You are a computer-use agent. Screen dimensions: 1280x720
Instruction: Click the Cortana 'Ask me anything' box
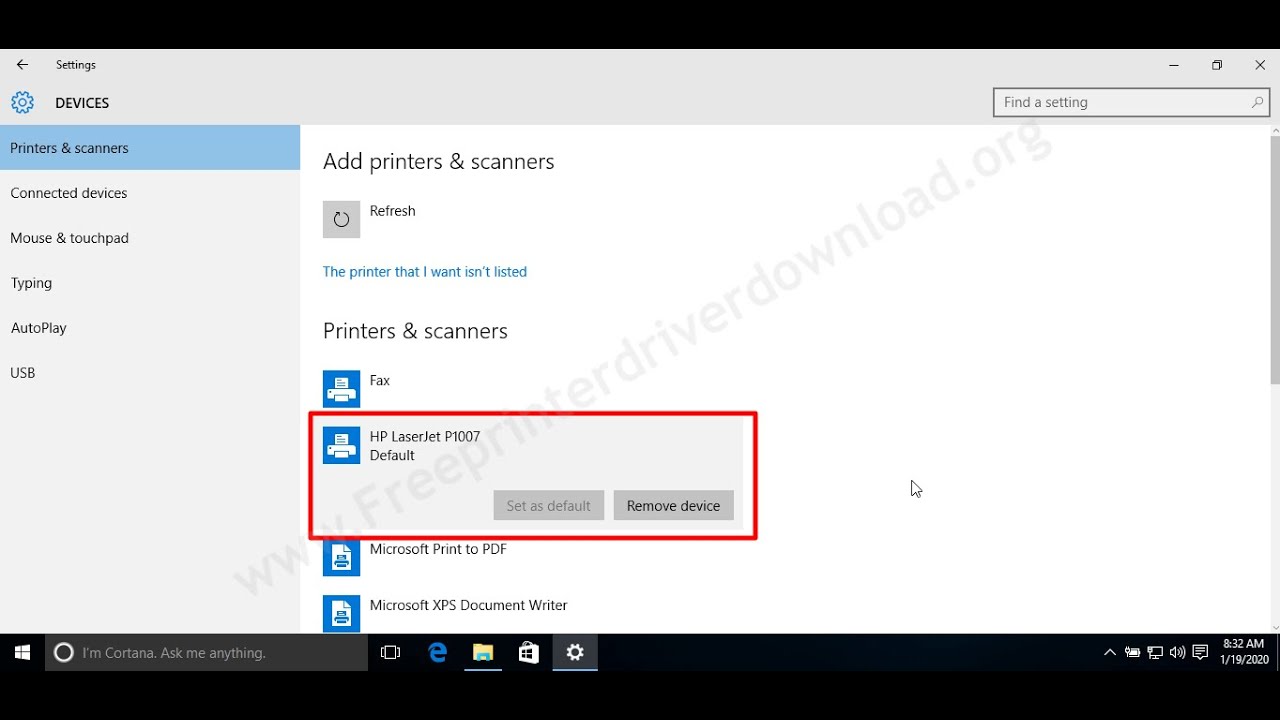207,653
